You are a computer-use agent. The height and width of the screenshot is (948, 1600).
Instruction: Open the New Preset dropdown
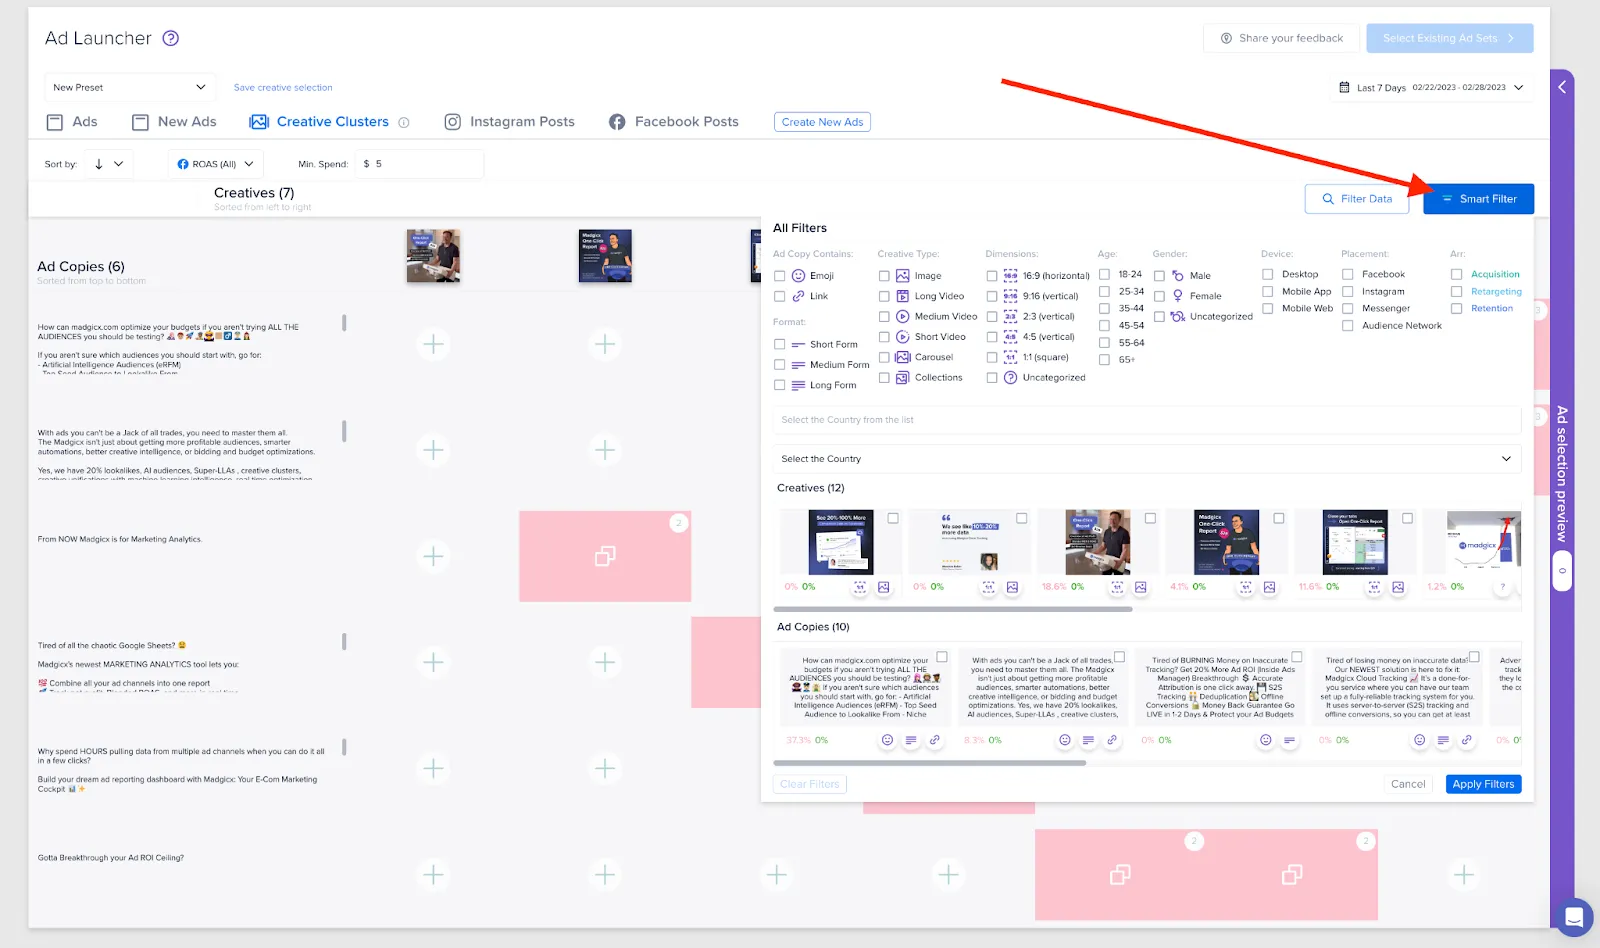pos(130,87)
